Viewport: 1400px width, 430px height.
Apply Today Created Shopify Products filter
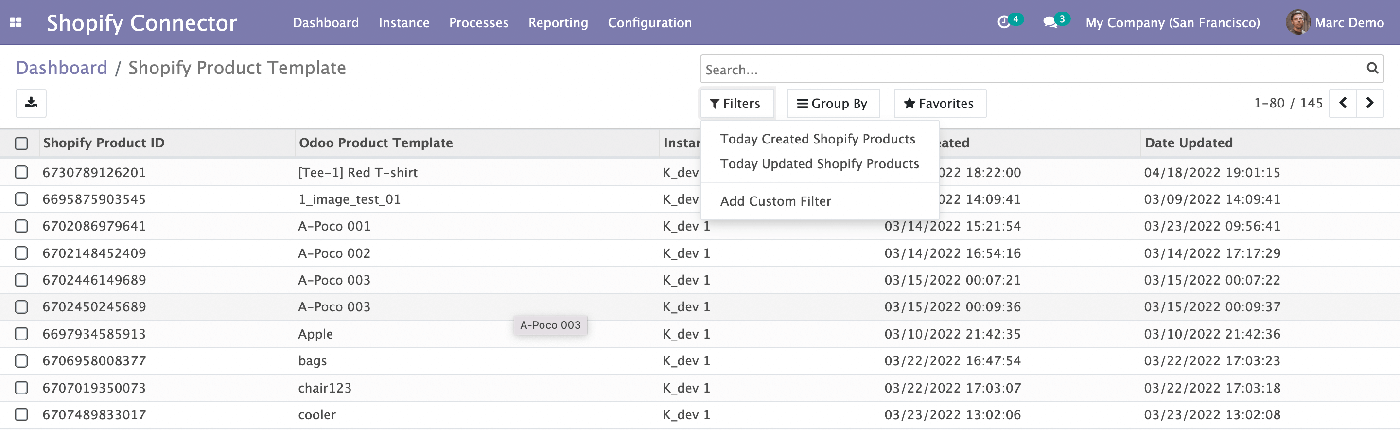pyautogui.click(x=818, y=139)
